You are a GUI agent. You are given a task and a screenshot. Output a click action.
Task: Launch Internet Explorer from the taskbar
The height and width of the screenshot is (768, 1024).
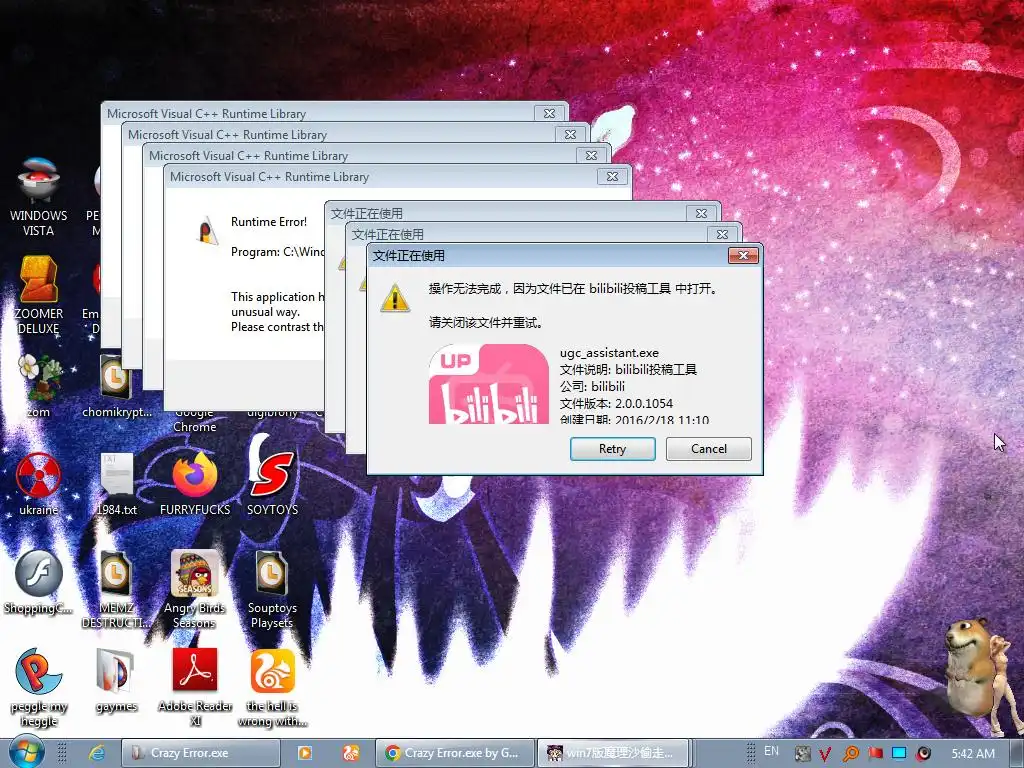(97, 753)
